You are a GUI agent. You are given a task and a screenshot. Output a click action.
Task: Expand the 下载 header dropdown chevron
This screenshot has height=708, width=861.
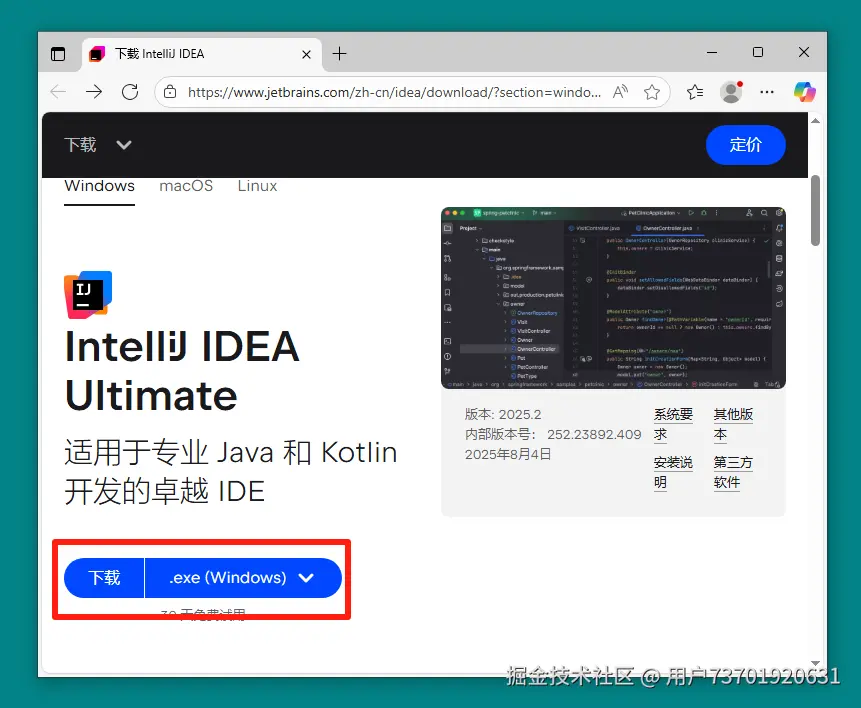tap(124, 145)
